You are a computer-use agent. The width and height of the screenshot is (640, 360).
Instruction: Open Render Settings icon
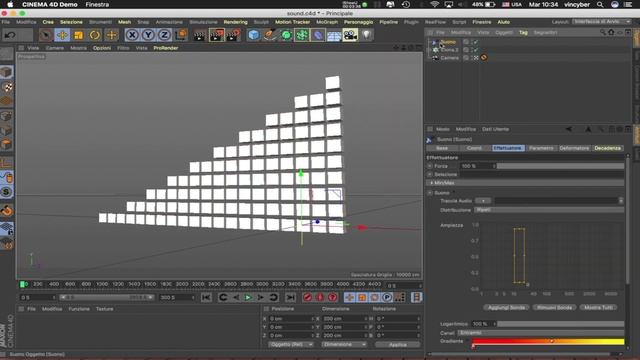point(233,36)
